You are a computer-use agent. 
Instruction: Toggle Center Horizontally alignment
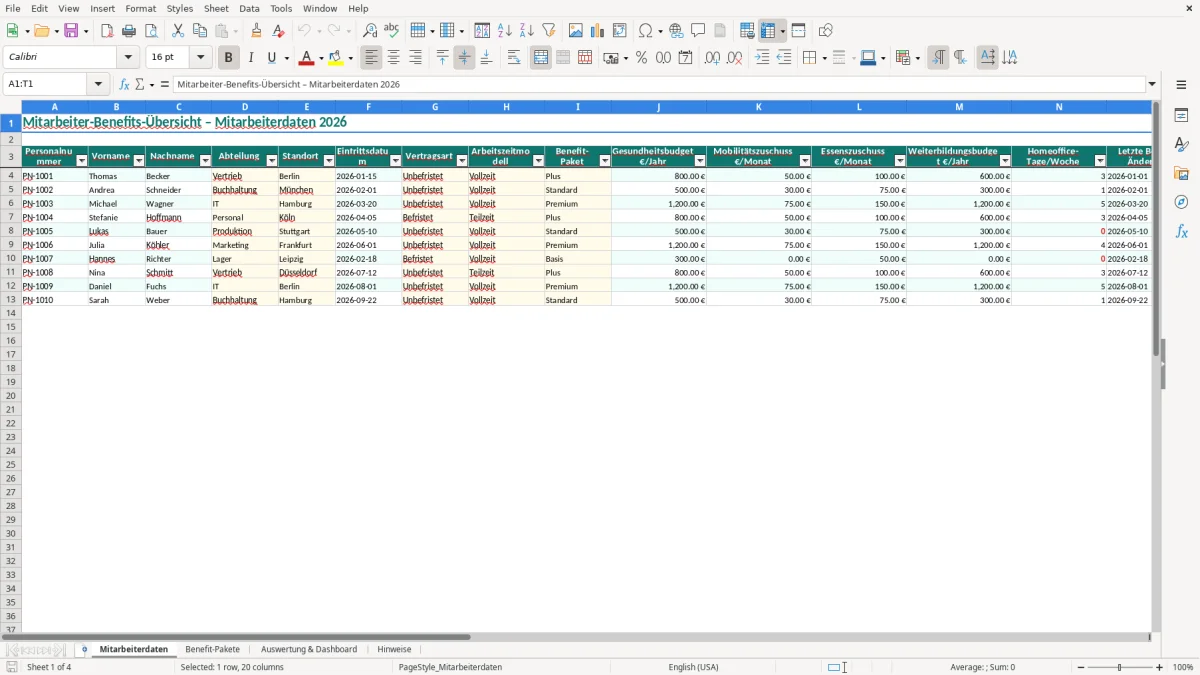[393, 58]
